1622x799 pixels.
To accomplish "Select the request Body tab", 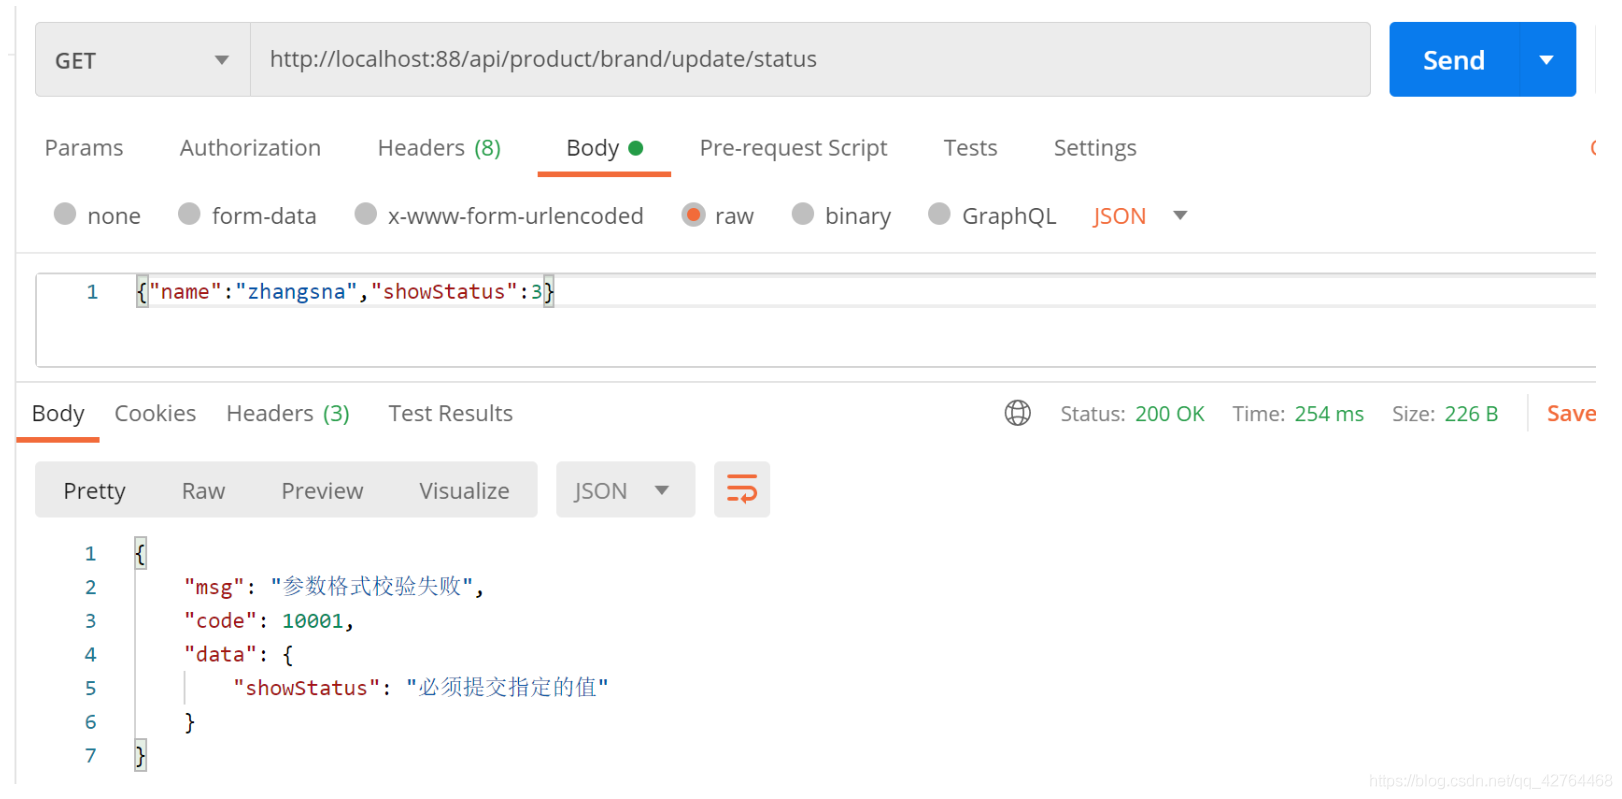I will (604, 148).
